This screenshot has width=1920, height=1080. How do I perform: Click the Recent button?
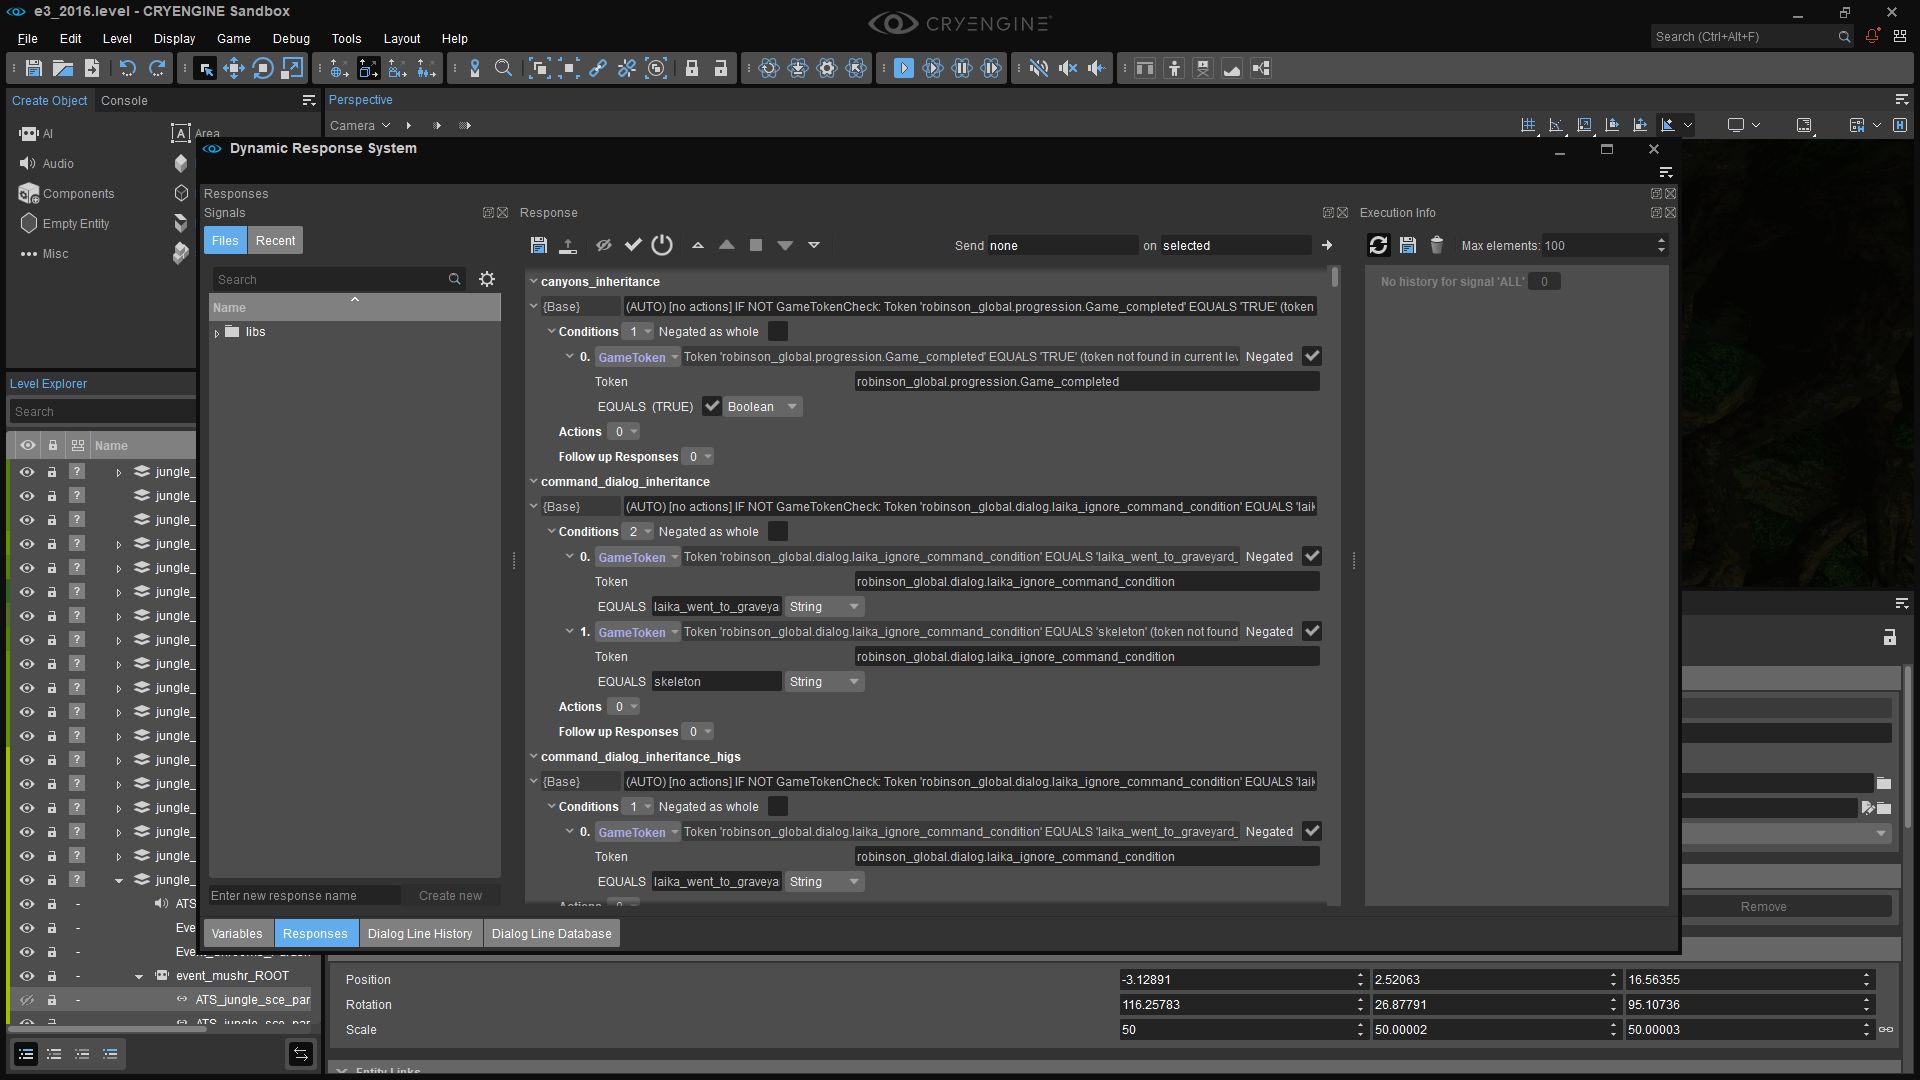click(x=275, y=240)
